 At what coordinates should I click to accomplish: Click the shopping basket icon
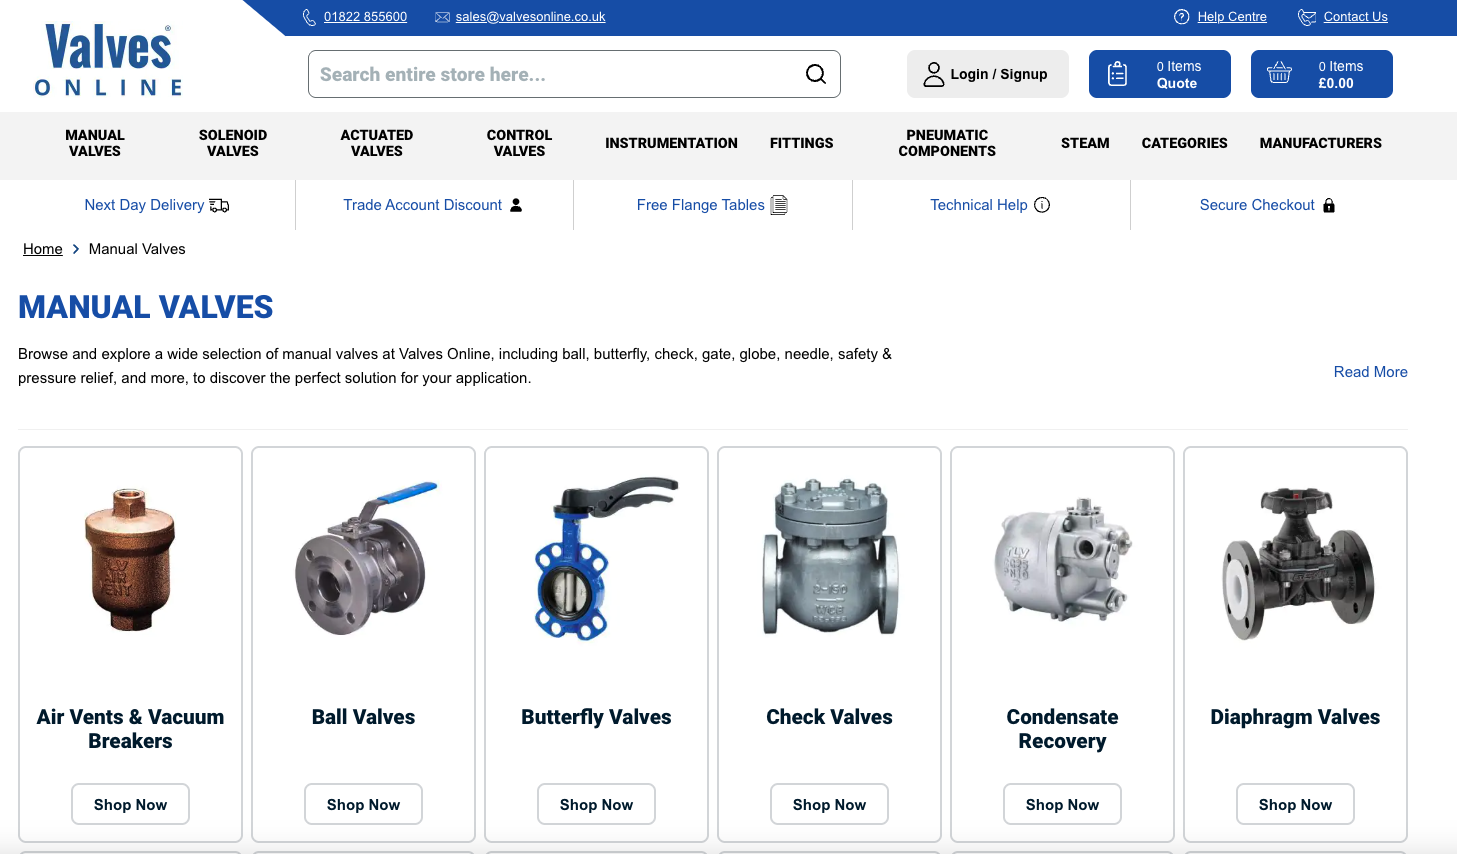click(1280, 73)
